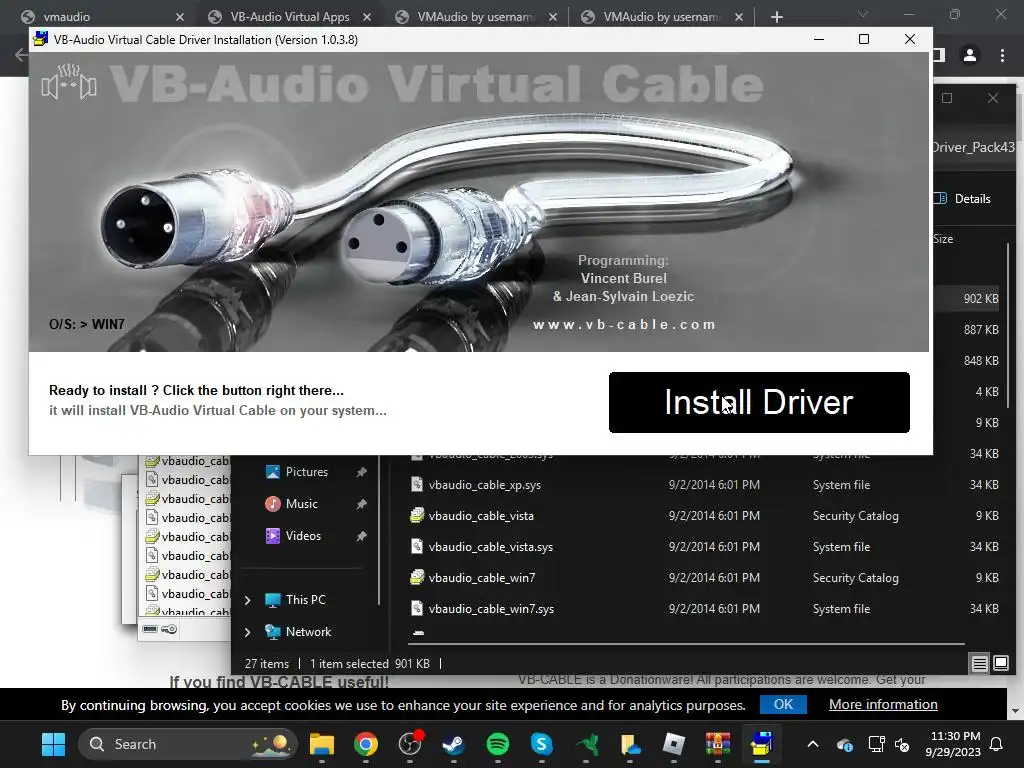Screen dimensions: 1024x768
Task: Open the Windows Start menu
Action: point(53,744)
